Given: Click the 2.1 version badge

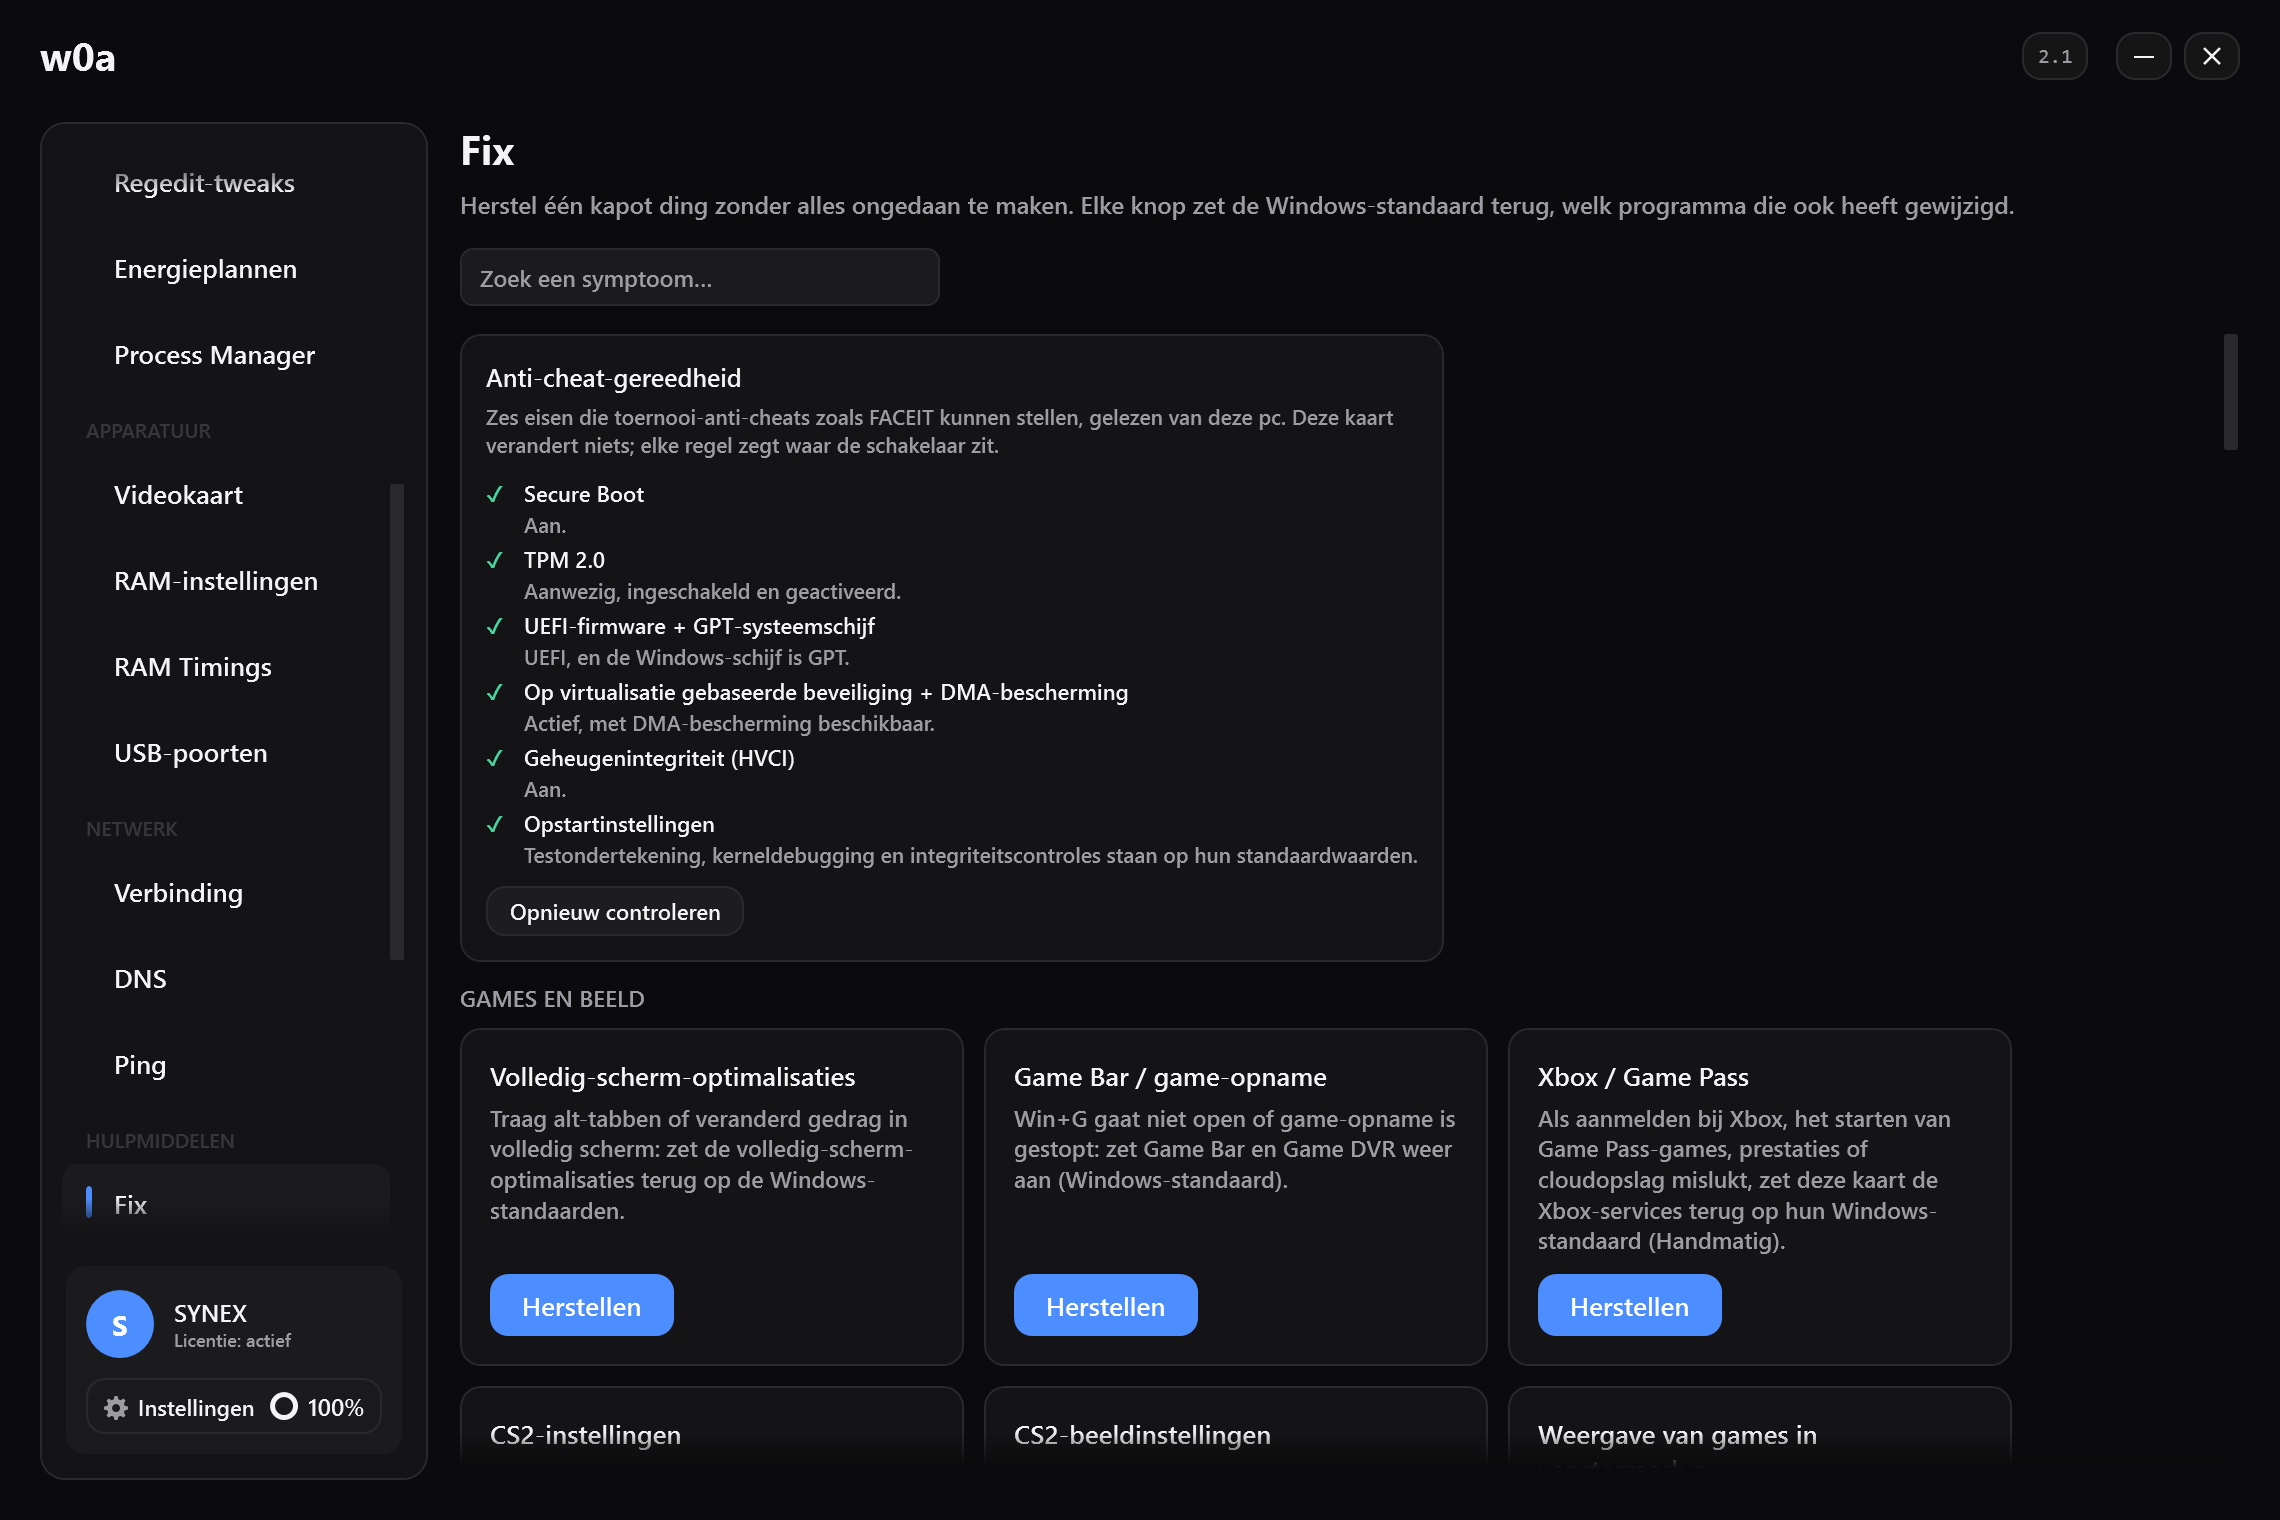Looking at the screenshot, I should [2055, 57].
